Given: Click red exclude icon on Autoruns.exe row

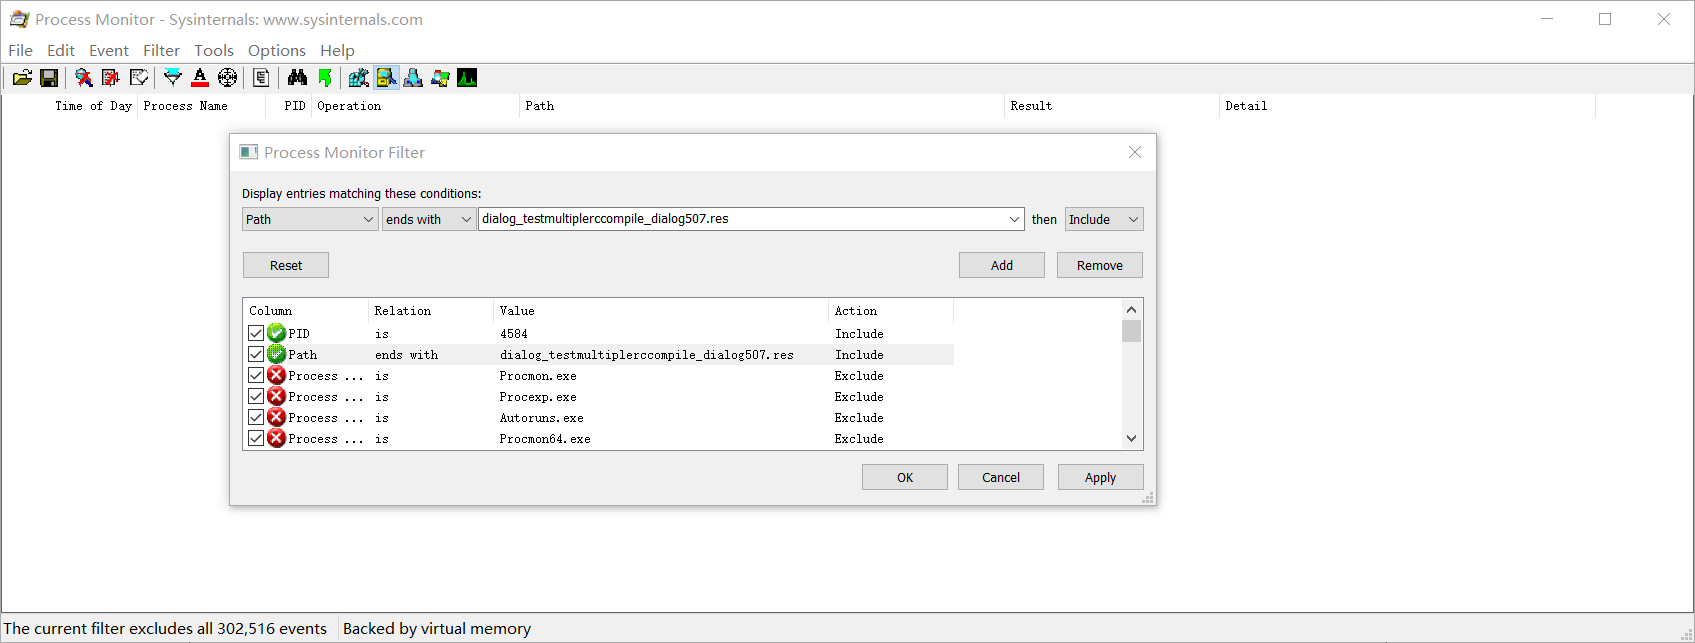Looking at the screenshot, I should pos(277,417).
